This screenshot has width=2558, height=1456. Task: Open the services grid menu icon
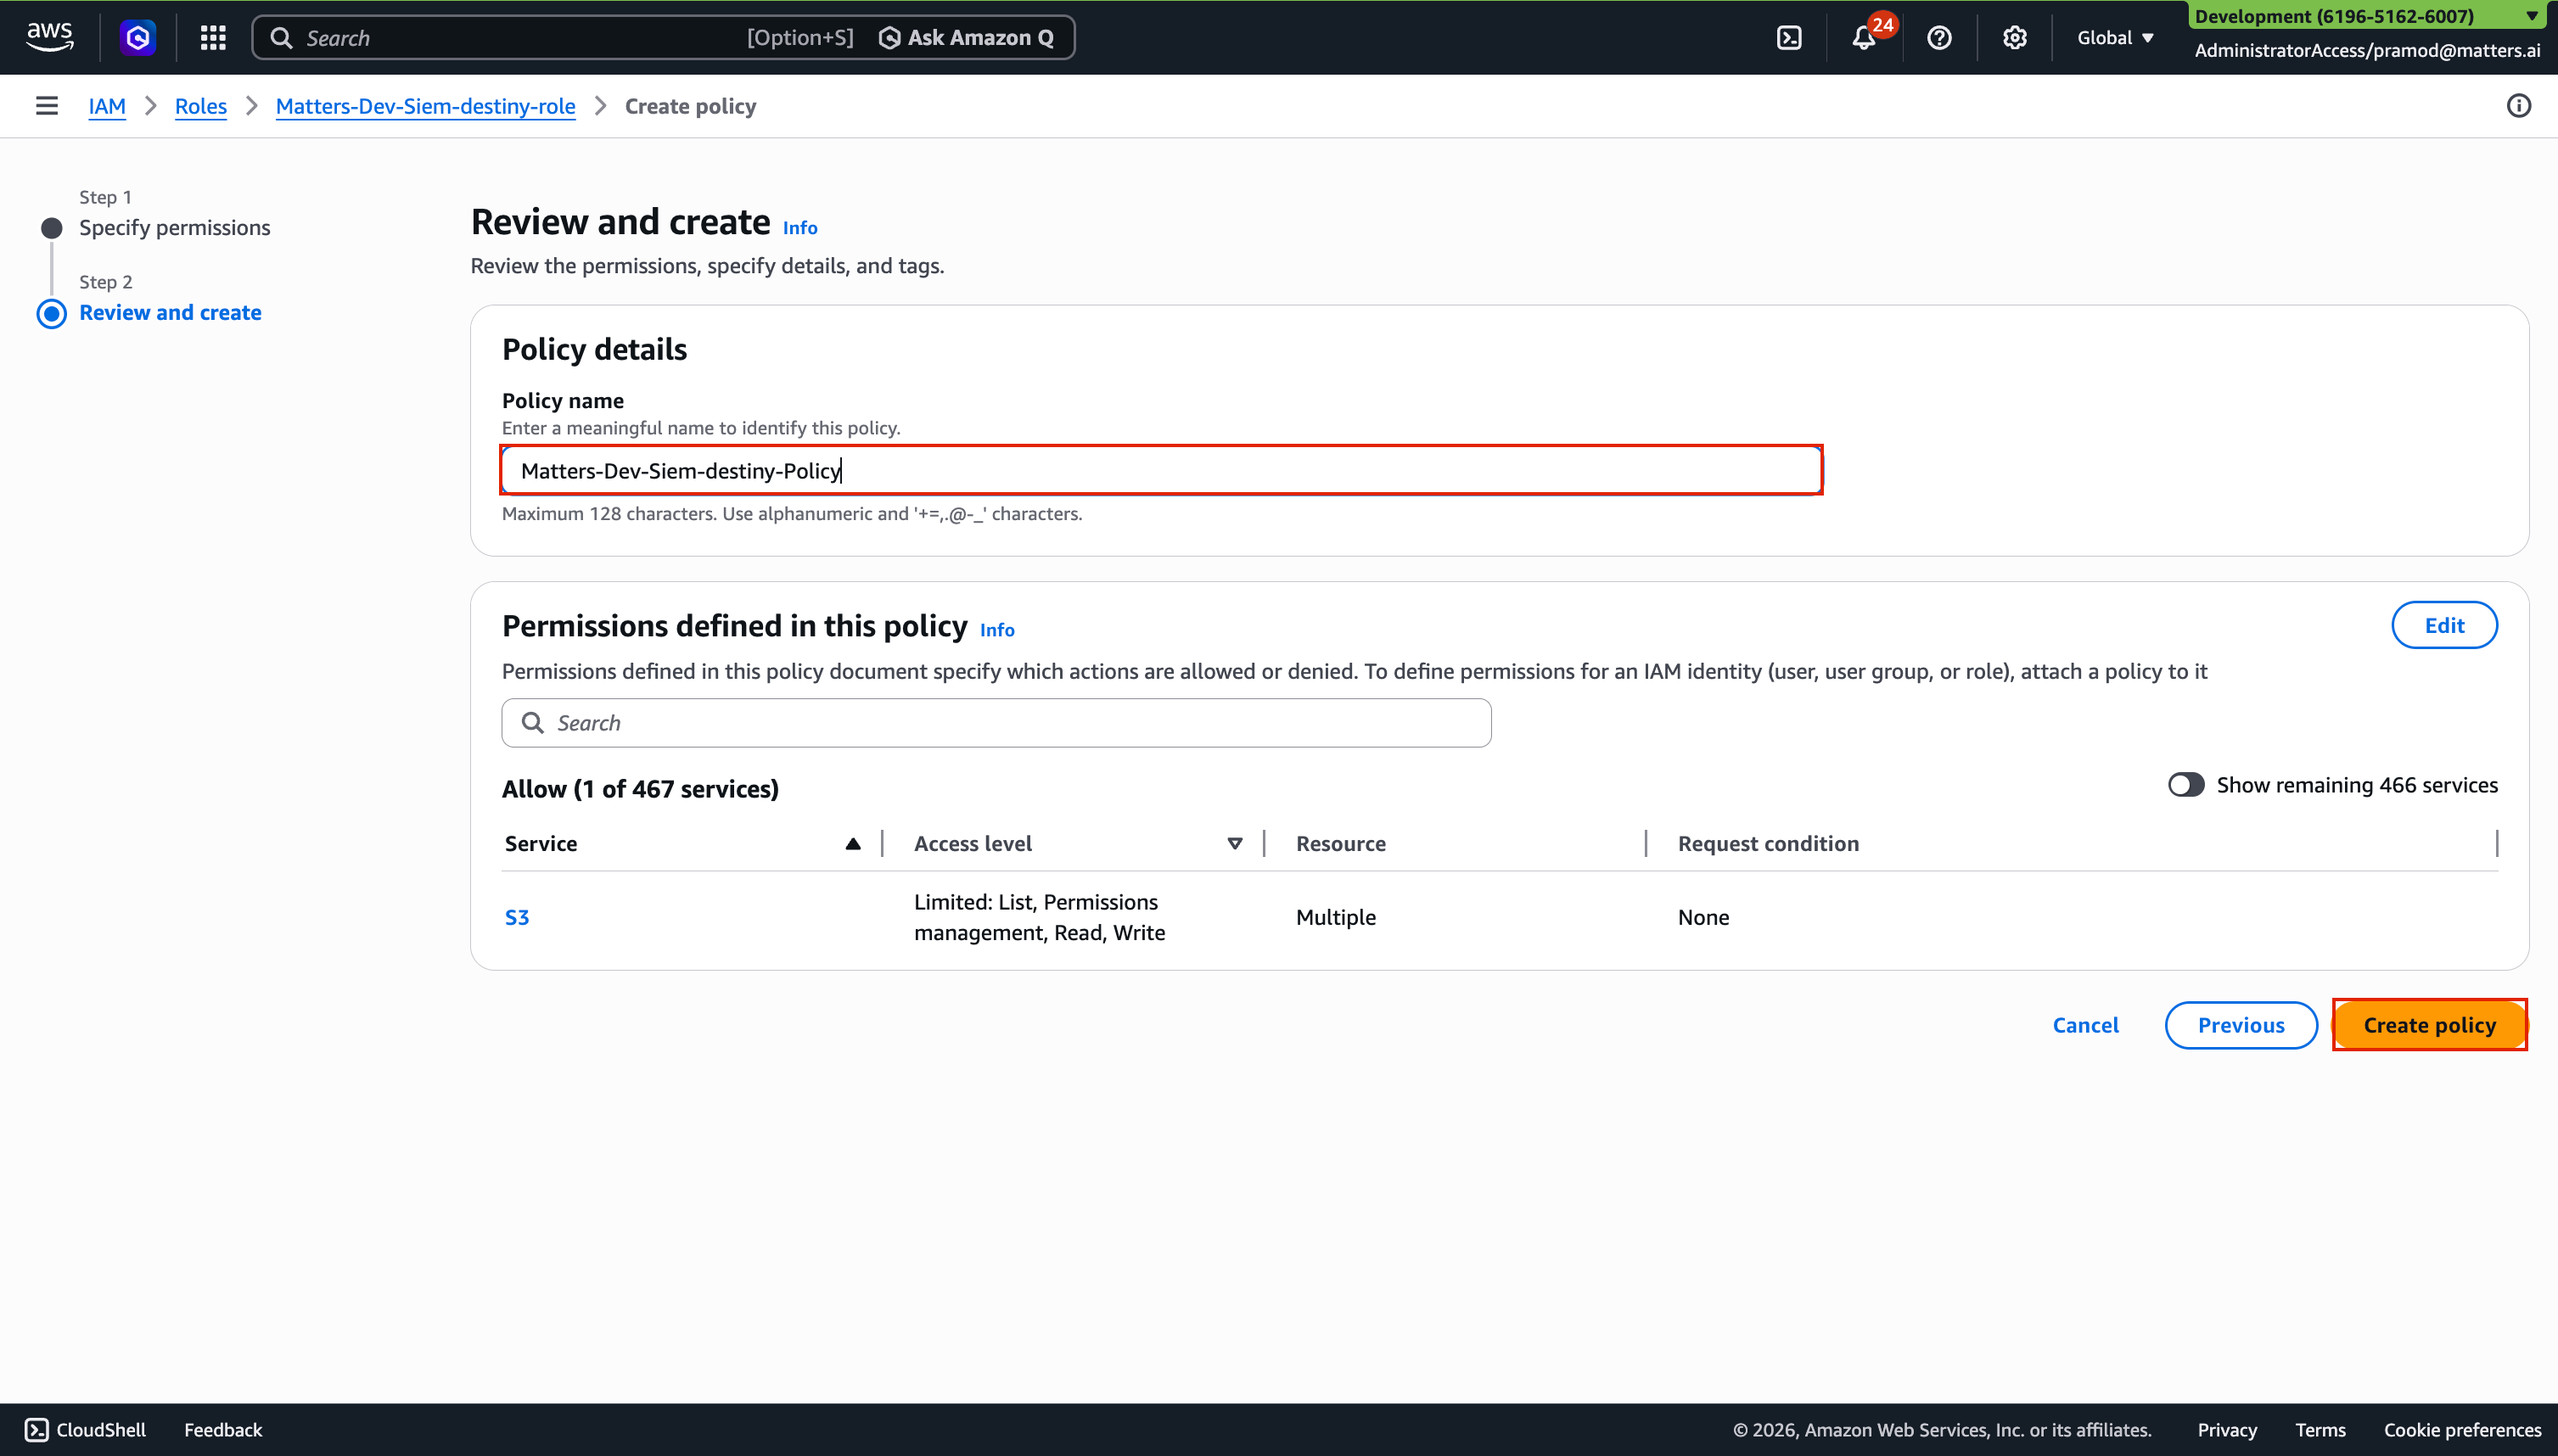coord(213,38)
